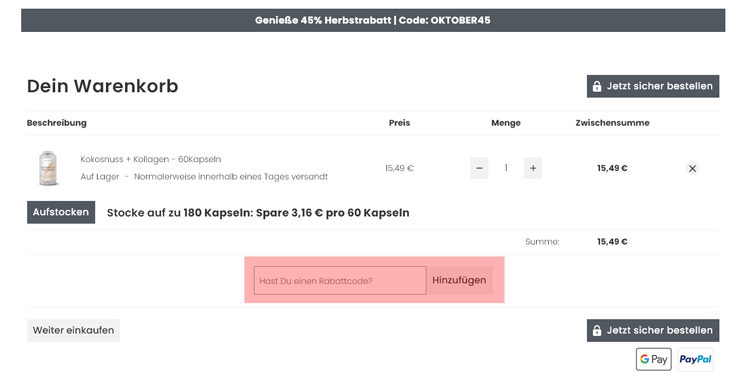This screenshot has height=381, width=740.
Task: Select PayPal payment icon
Action: click(x=695, y=359)
